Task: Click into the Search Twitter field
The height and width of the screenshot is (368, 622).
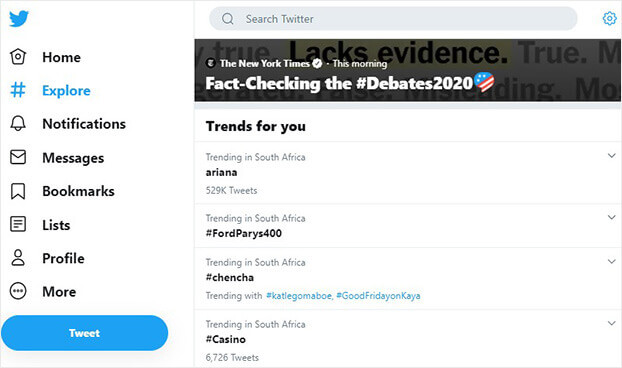Action: pos(393,19)
